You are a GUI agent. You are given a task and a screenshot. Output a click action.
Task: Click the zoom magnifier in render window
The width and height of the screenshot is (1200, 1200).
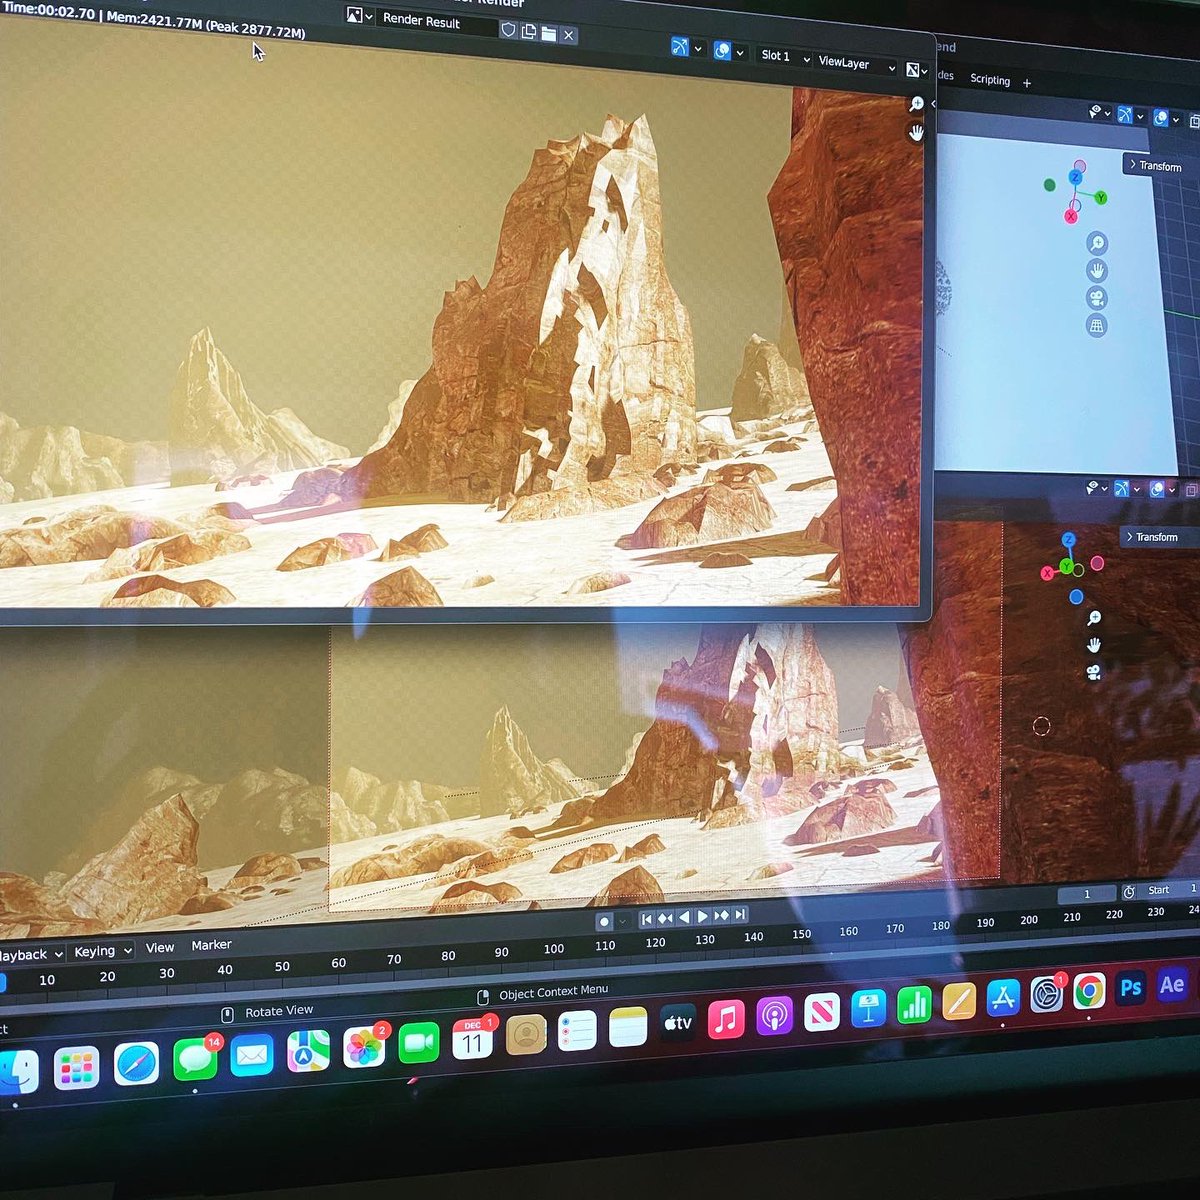[x=916, y=104]
